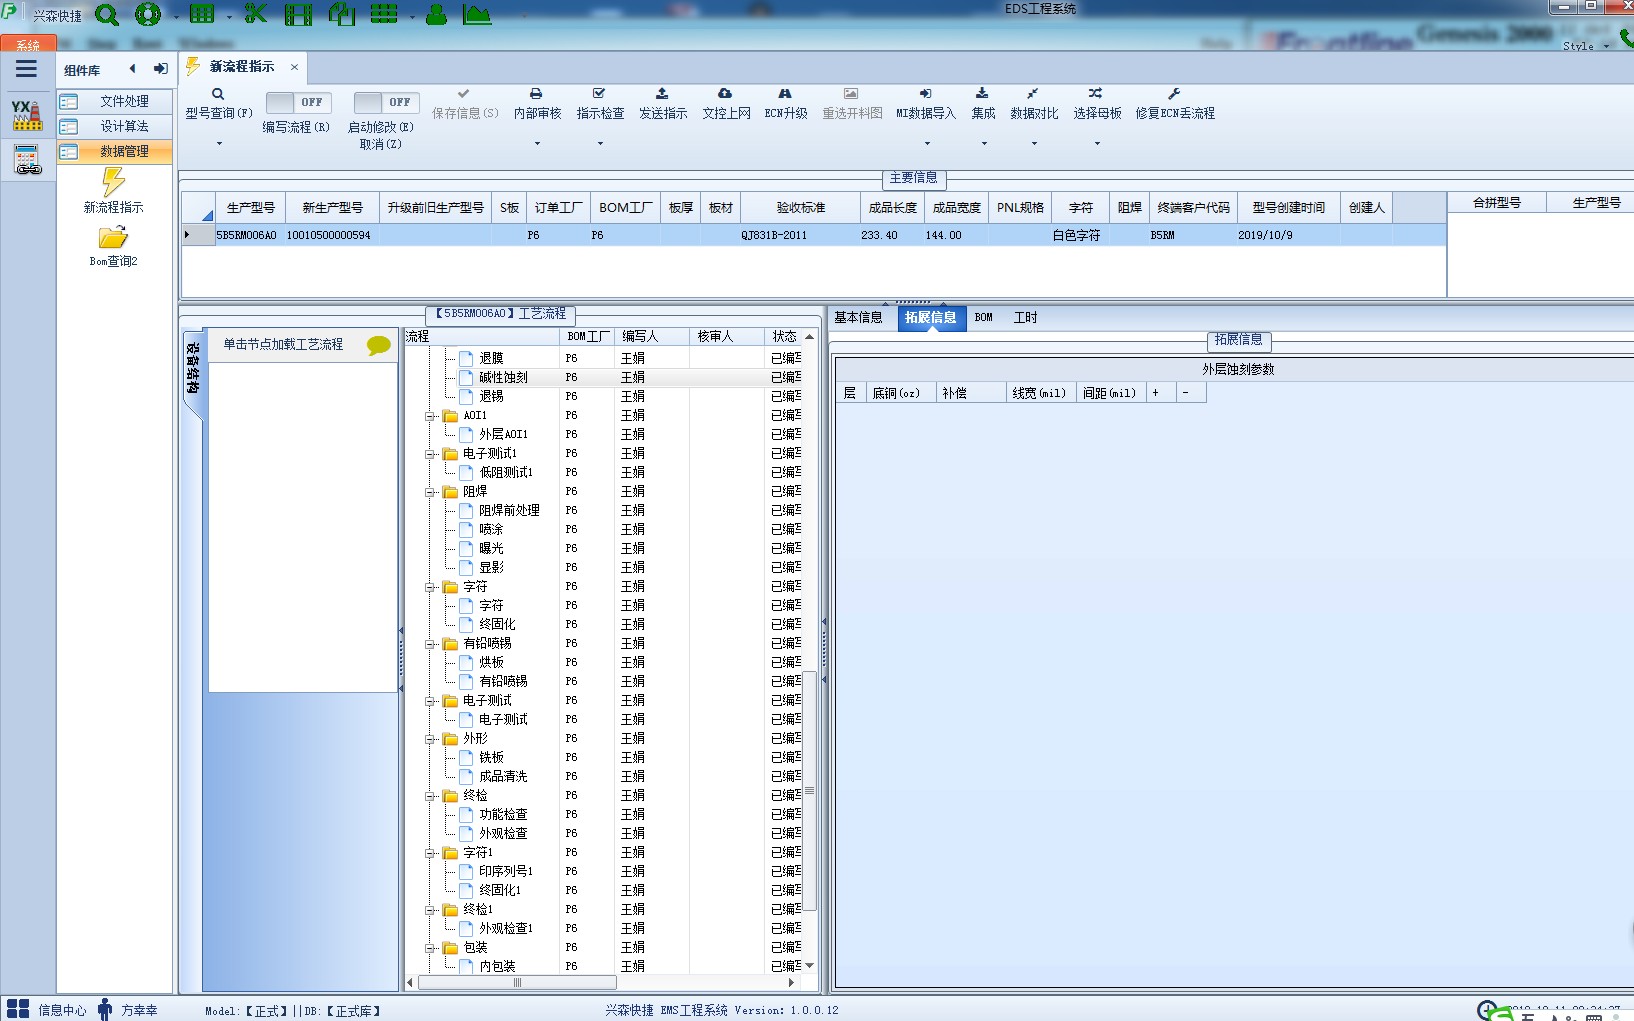Click ECN升级 toolbar button
The image size is (1634, 1021).
[785, 104]
